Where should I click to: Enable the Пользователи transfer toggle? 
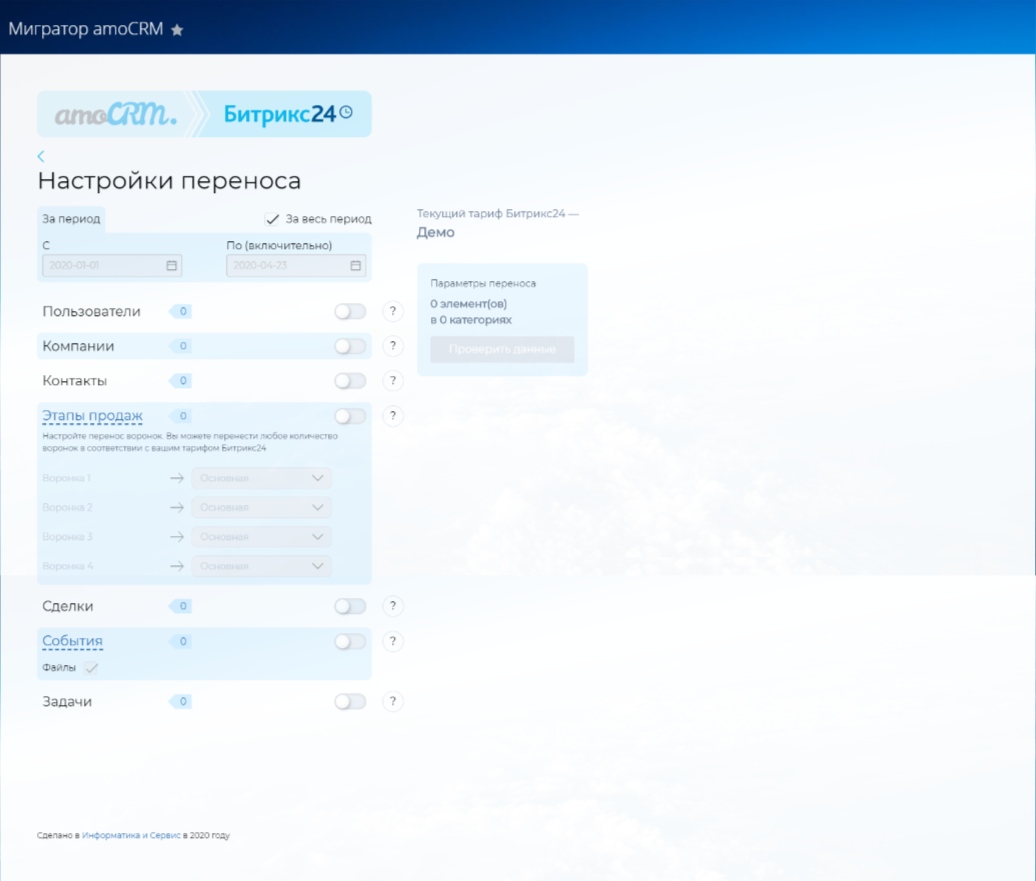coord(350,312)
